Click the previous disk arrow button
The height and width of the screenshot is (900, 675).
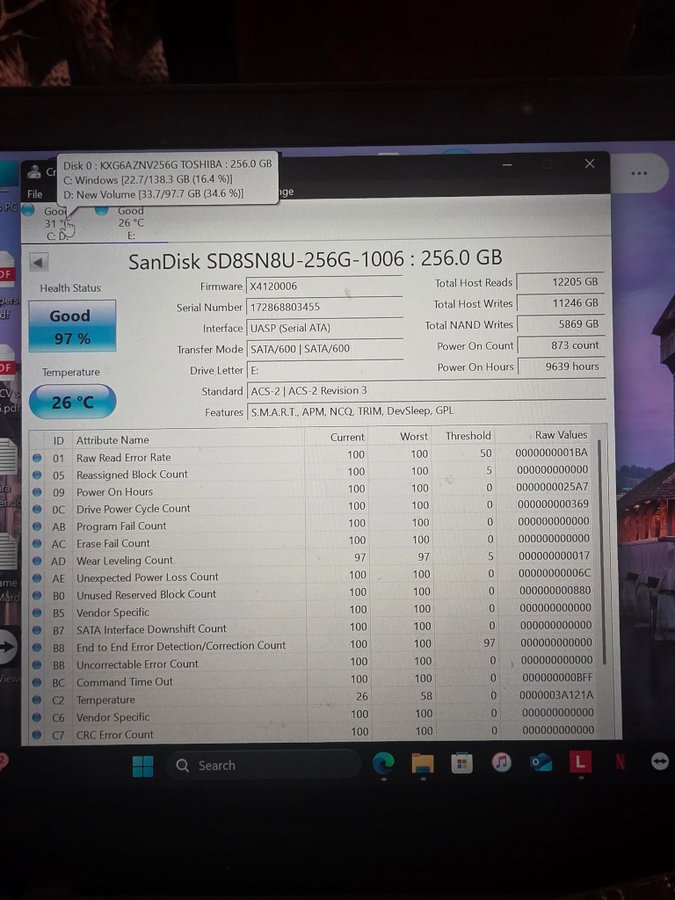[x=38, y=263]
